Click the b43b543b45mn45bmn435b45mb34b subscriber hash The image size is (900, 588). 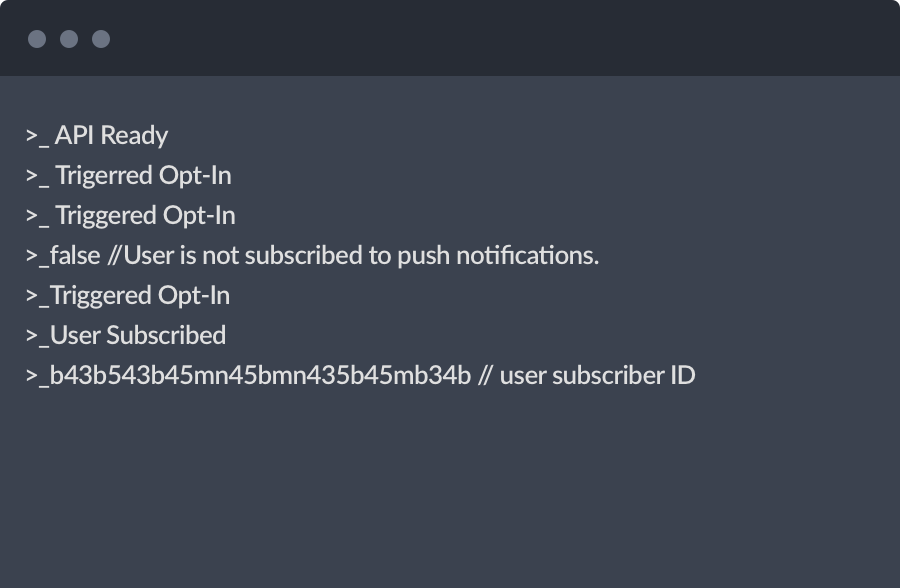point(261,376)
